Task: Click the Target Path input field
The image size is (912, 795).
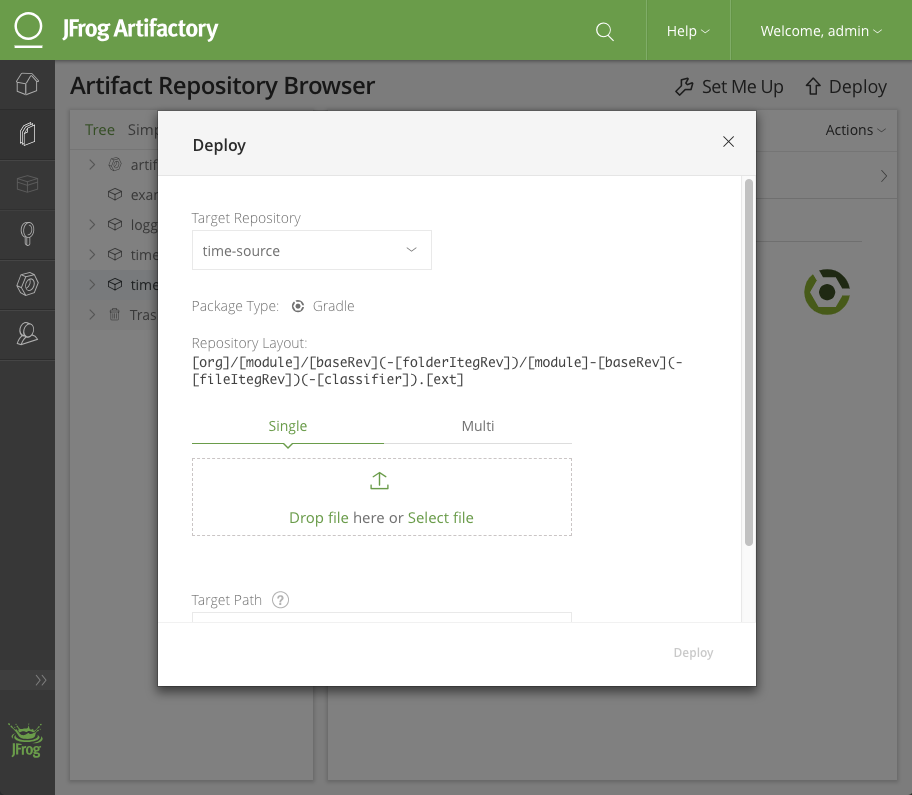Action: [382, 617]
